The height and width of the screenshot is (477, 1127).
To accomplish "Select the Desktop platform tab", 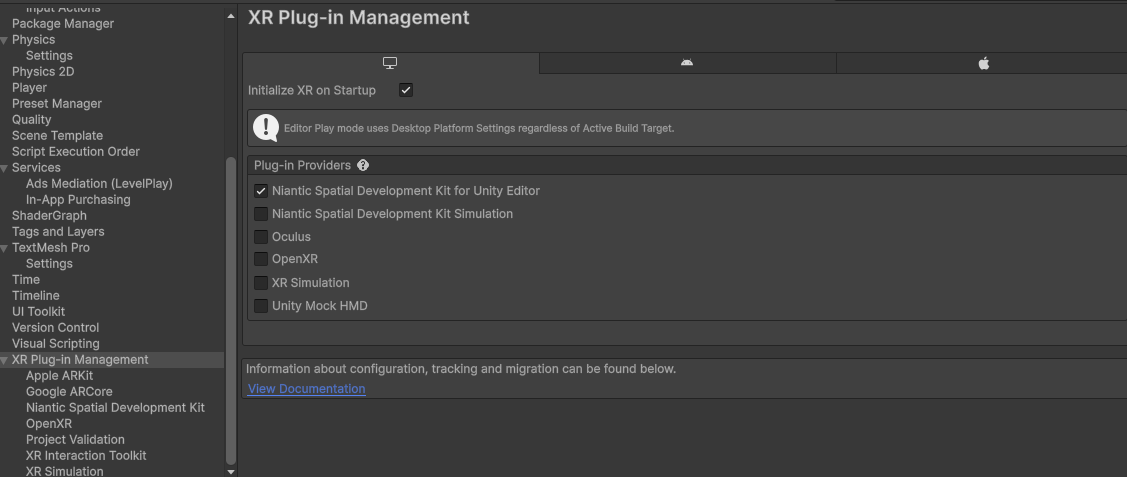I will [x=390, y=63].
